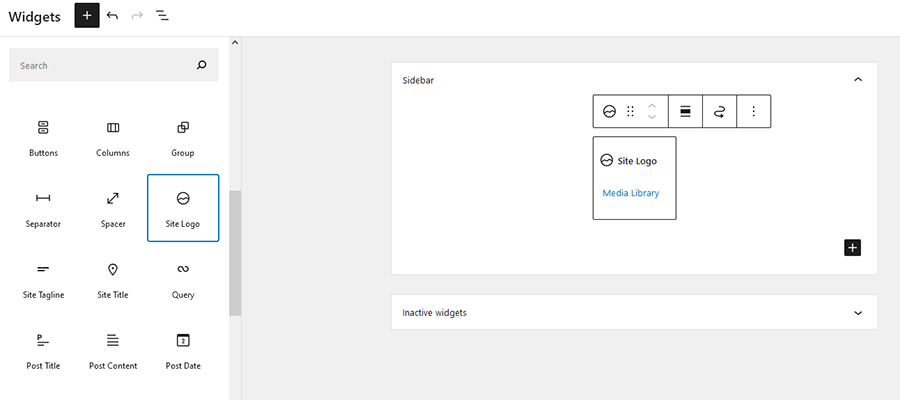Insert the Buttons block

tap(43, 138)
